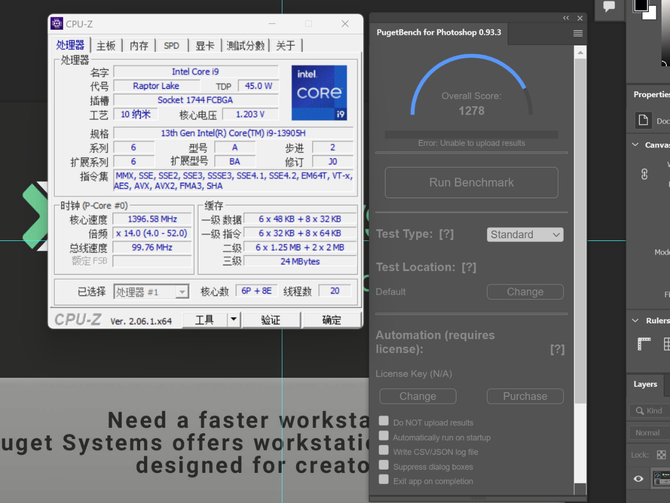Select the Layers panel tab
The width and height of the screenshot is (670, 503).
point(645,384)
